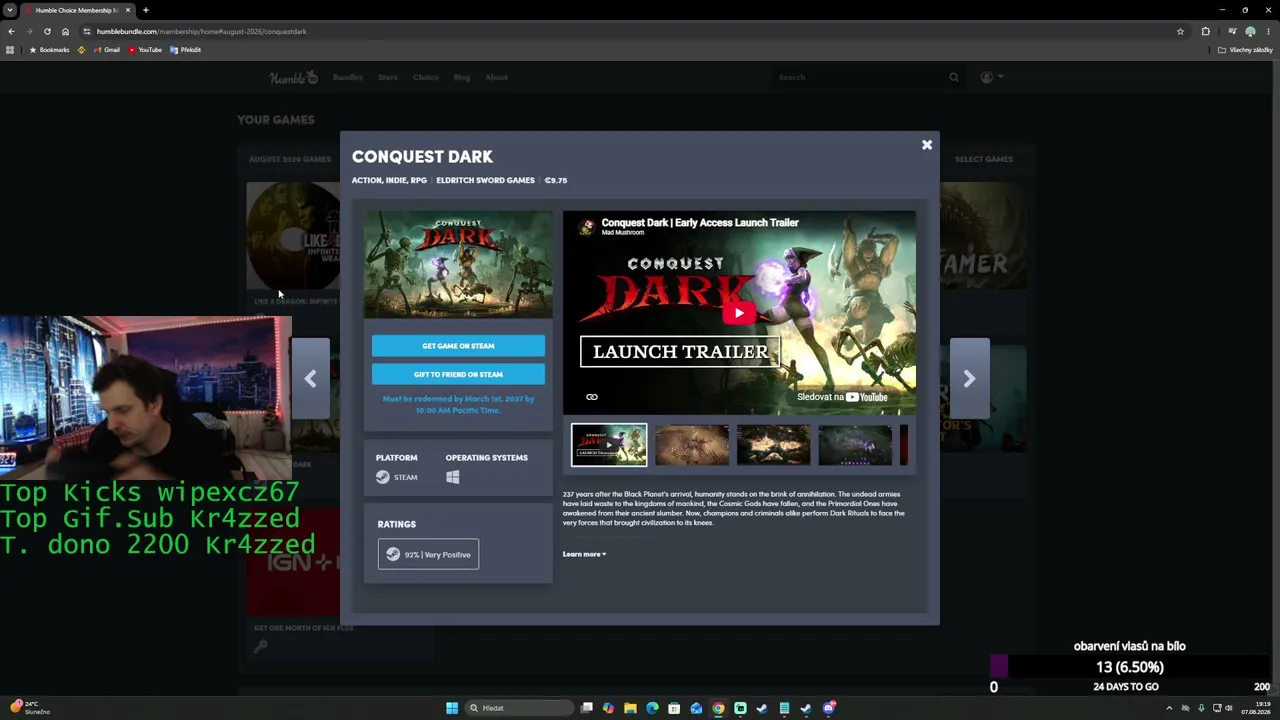Click the Humble search field
Viewport: 1280px width, 720px height.
[x=860, y=77]
